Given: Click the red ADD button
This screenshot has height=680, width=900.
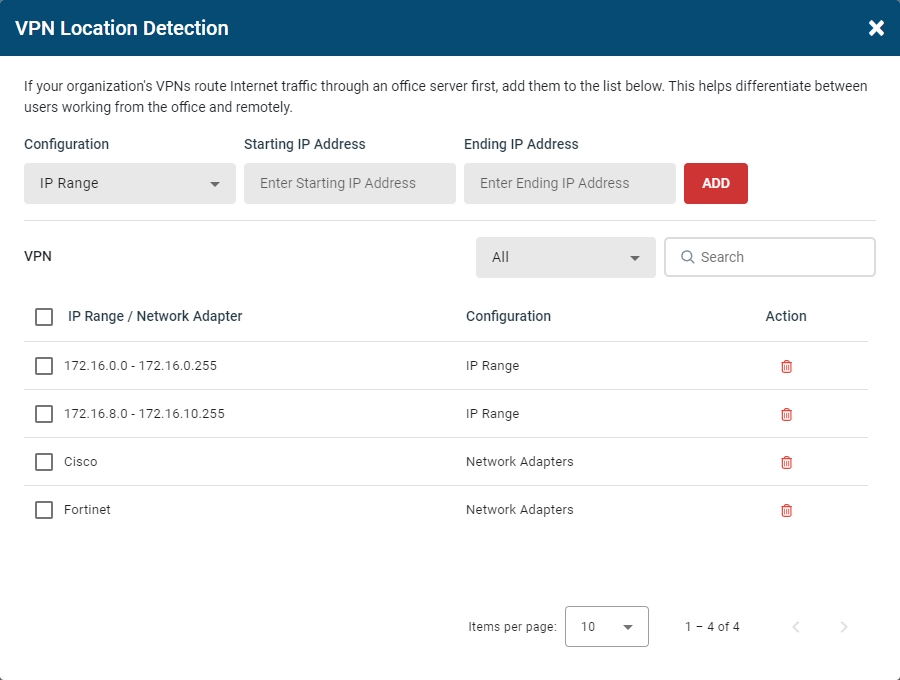Looking at the screenshot, I should 716,184.
